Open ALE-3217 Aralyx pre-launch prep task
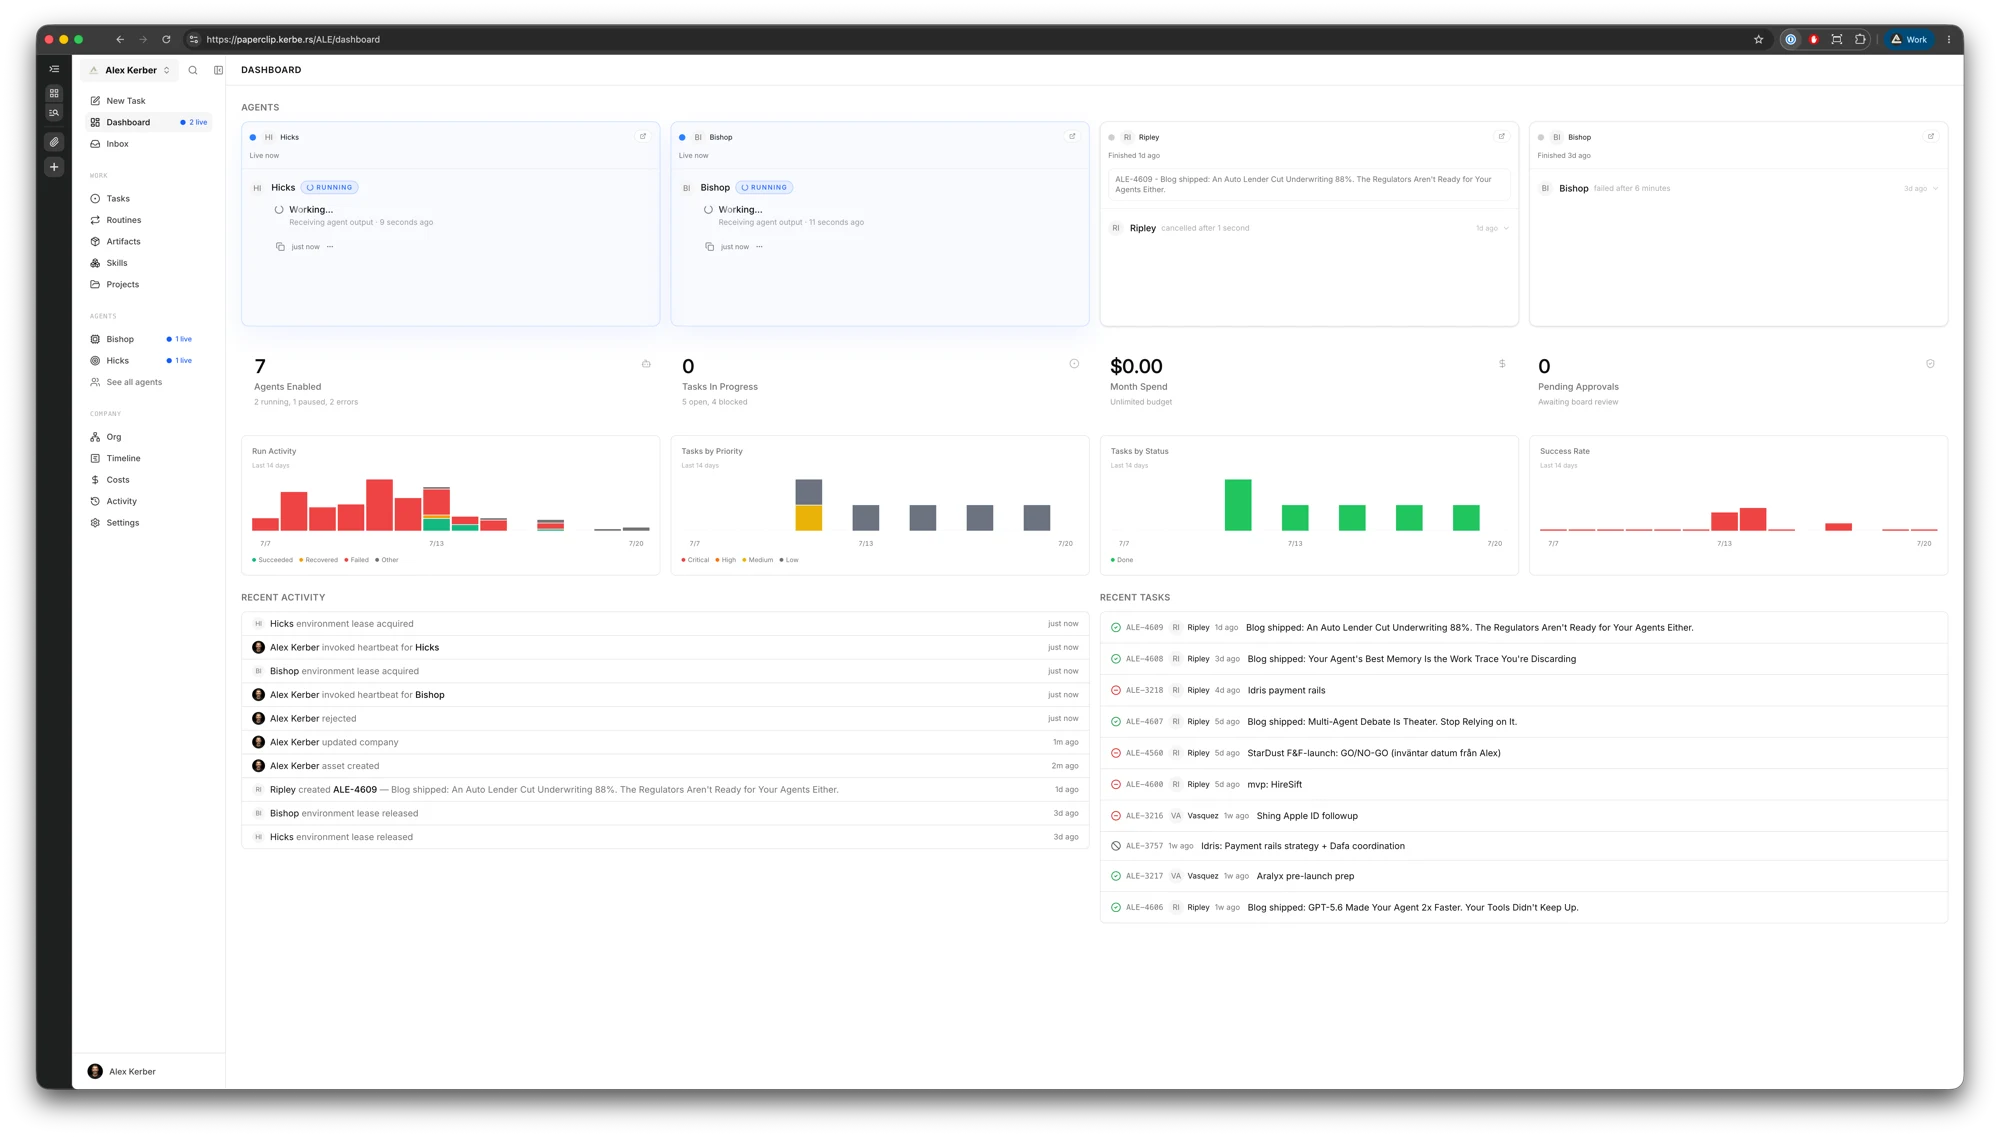The image size is (2000, 1137). tap(1524, 876)
